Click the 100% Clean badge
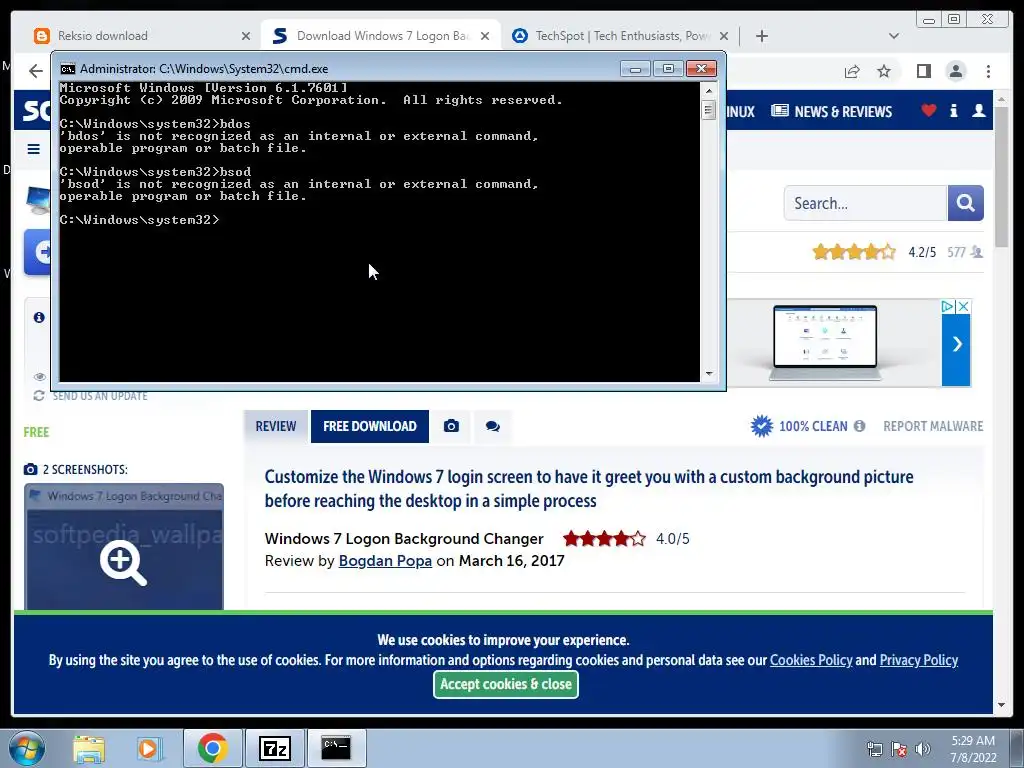The height and width of the screenshot is (768, 1024). (x=799, y=426)
